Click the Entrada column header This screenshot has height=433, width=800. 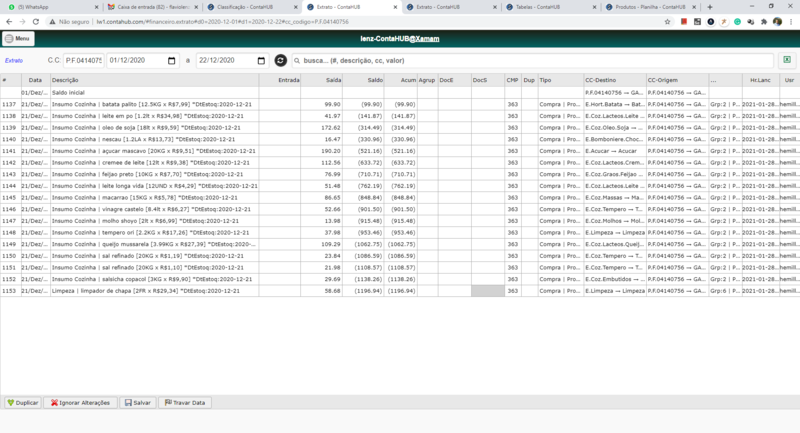[280, 80]
